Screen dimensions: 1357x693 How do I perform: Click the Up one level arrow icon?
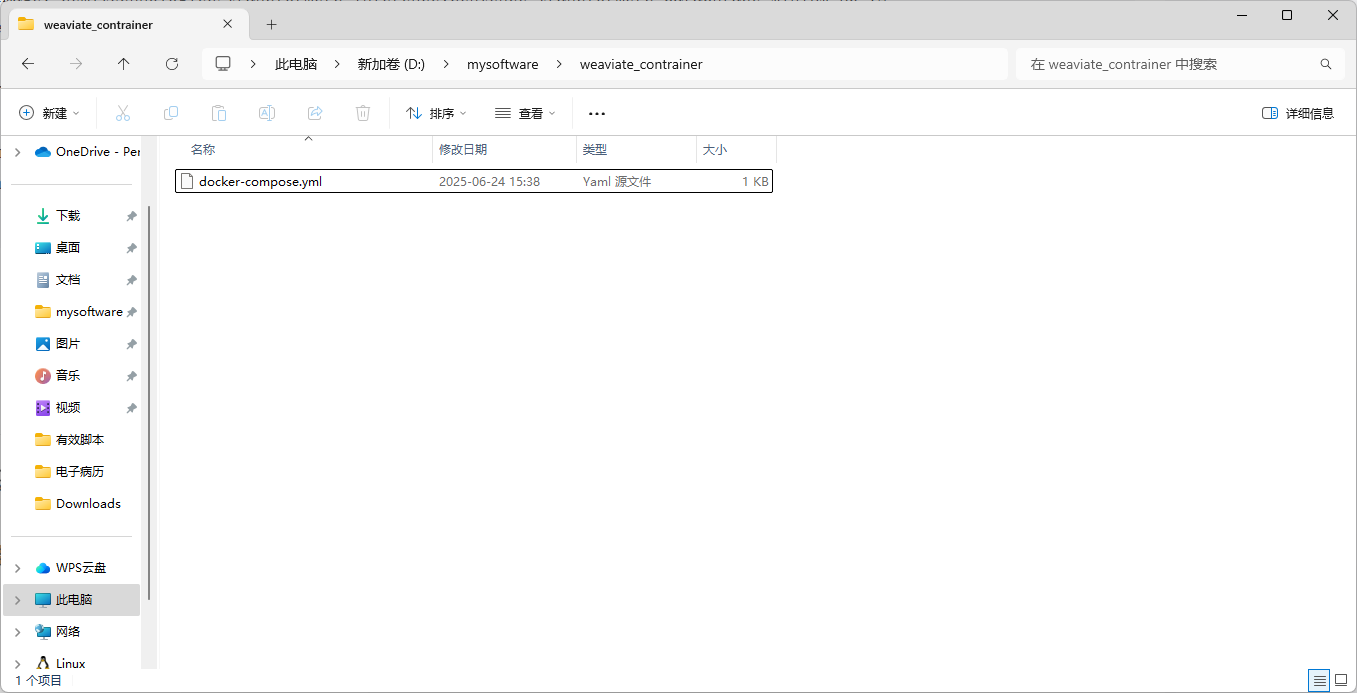tap(123, 63)
